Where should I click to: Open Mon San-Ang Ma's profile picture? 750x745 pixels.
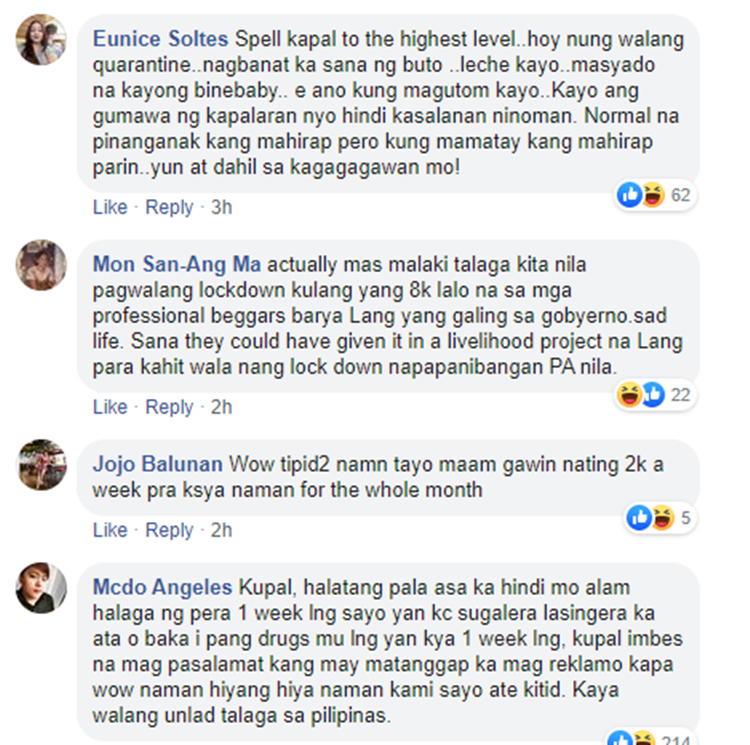tap(41, 265)
